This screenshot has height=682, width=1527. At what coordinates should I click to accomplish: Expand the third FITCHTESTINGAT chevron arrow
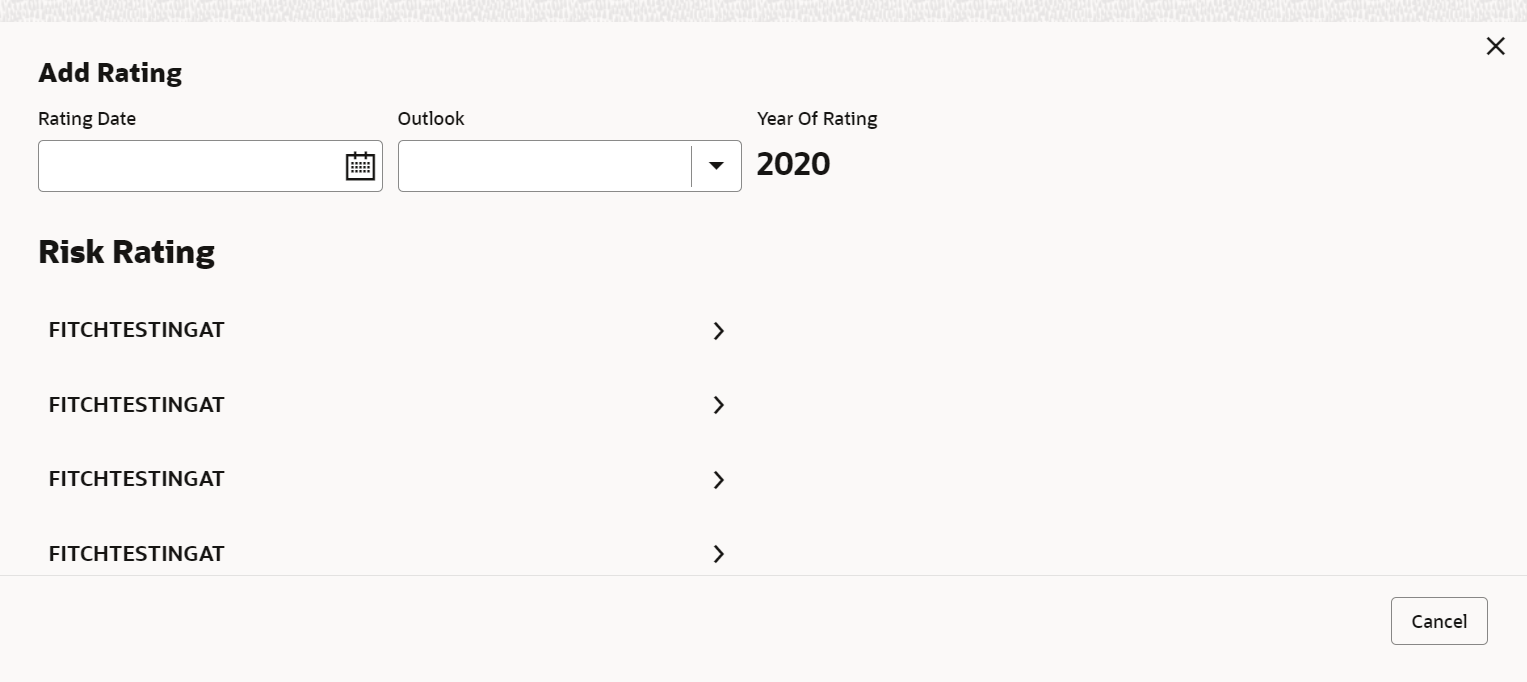[x=718, y=480]
